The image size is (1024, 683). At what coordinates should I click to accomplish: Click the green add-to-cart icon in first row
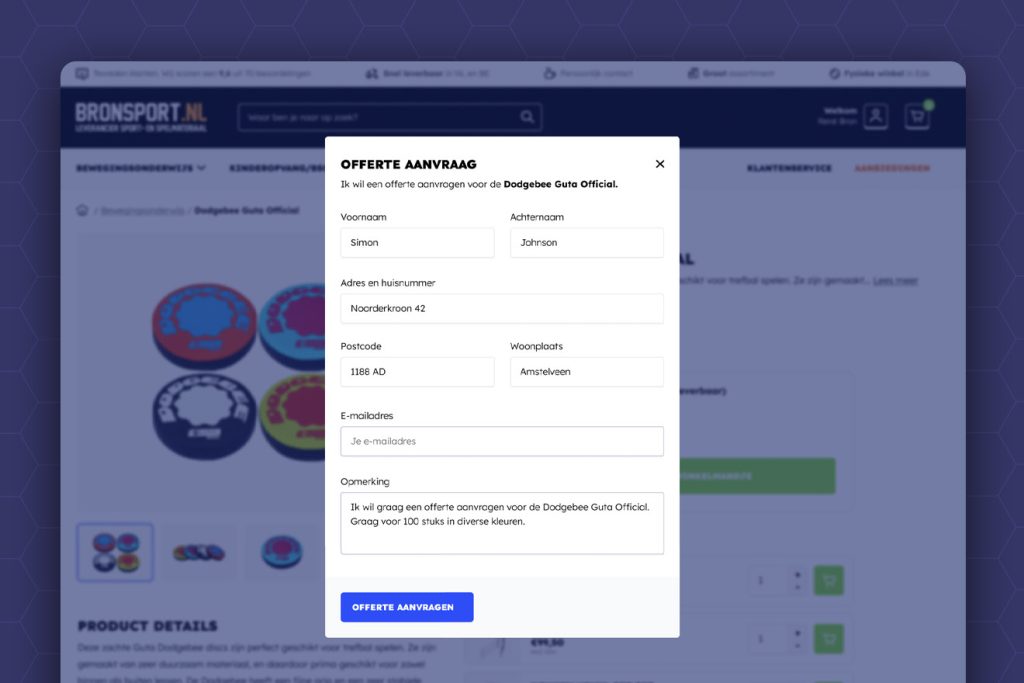pos(828,581)
